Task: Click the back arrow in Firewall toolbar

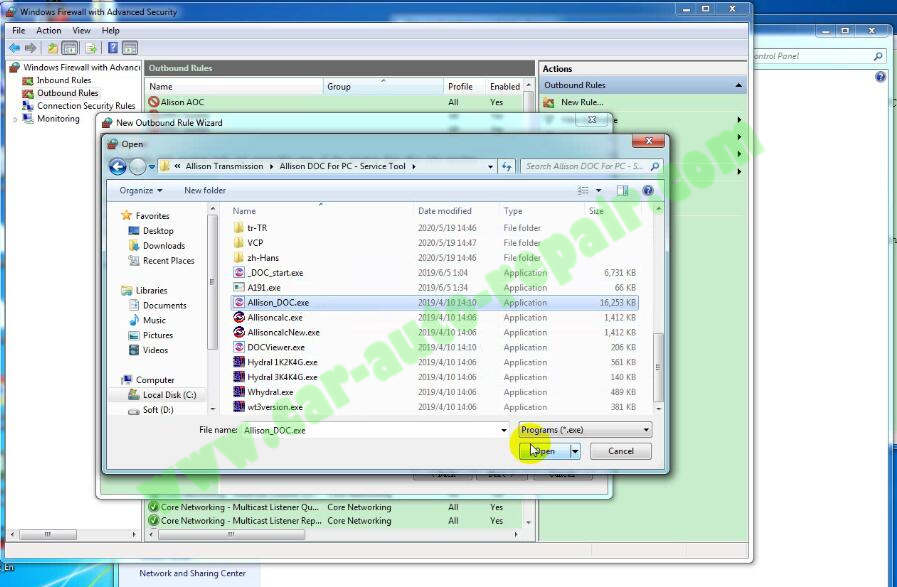Action: pos(14,48)
